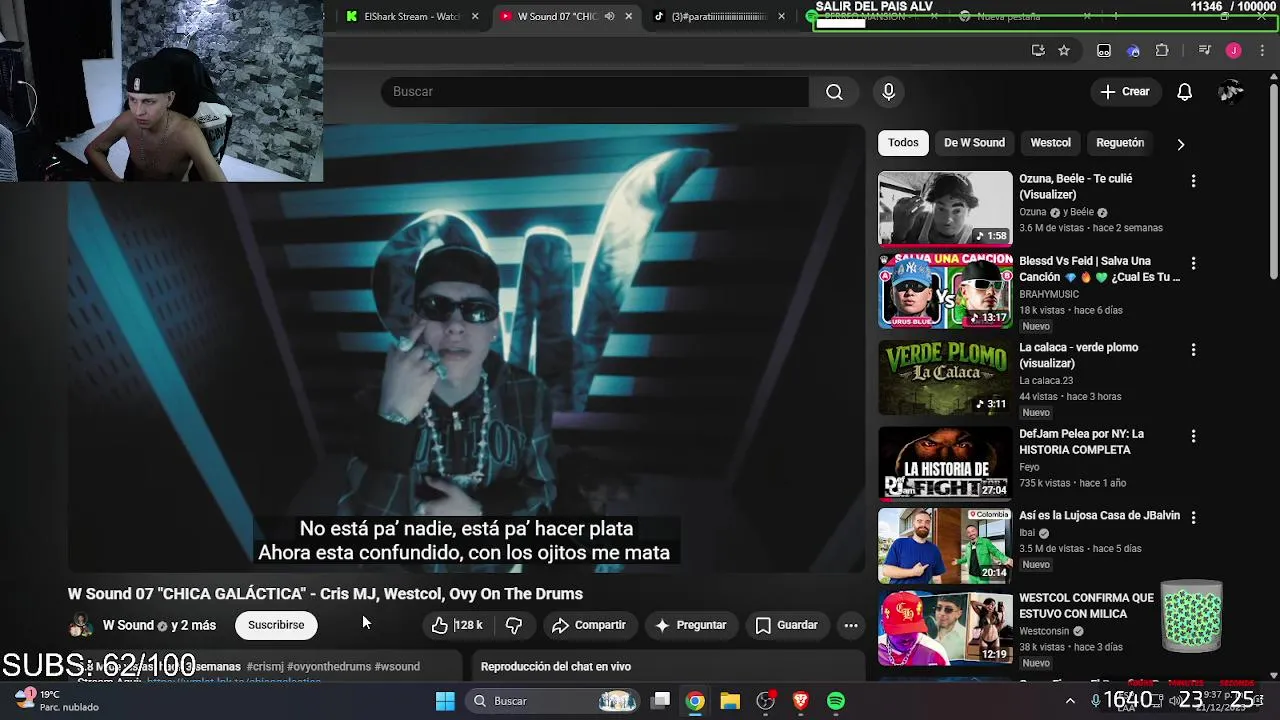Click the Preguntar button

click(x=690, y=625)
